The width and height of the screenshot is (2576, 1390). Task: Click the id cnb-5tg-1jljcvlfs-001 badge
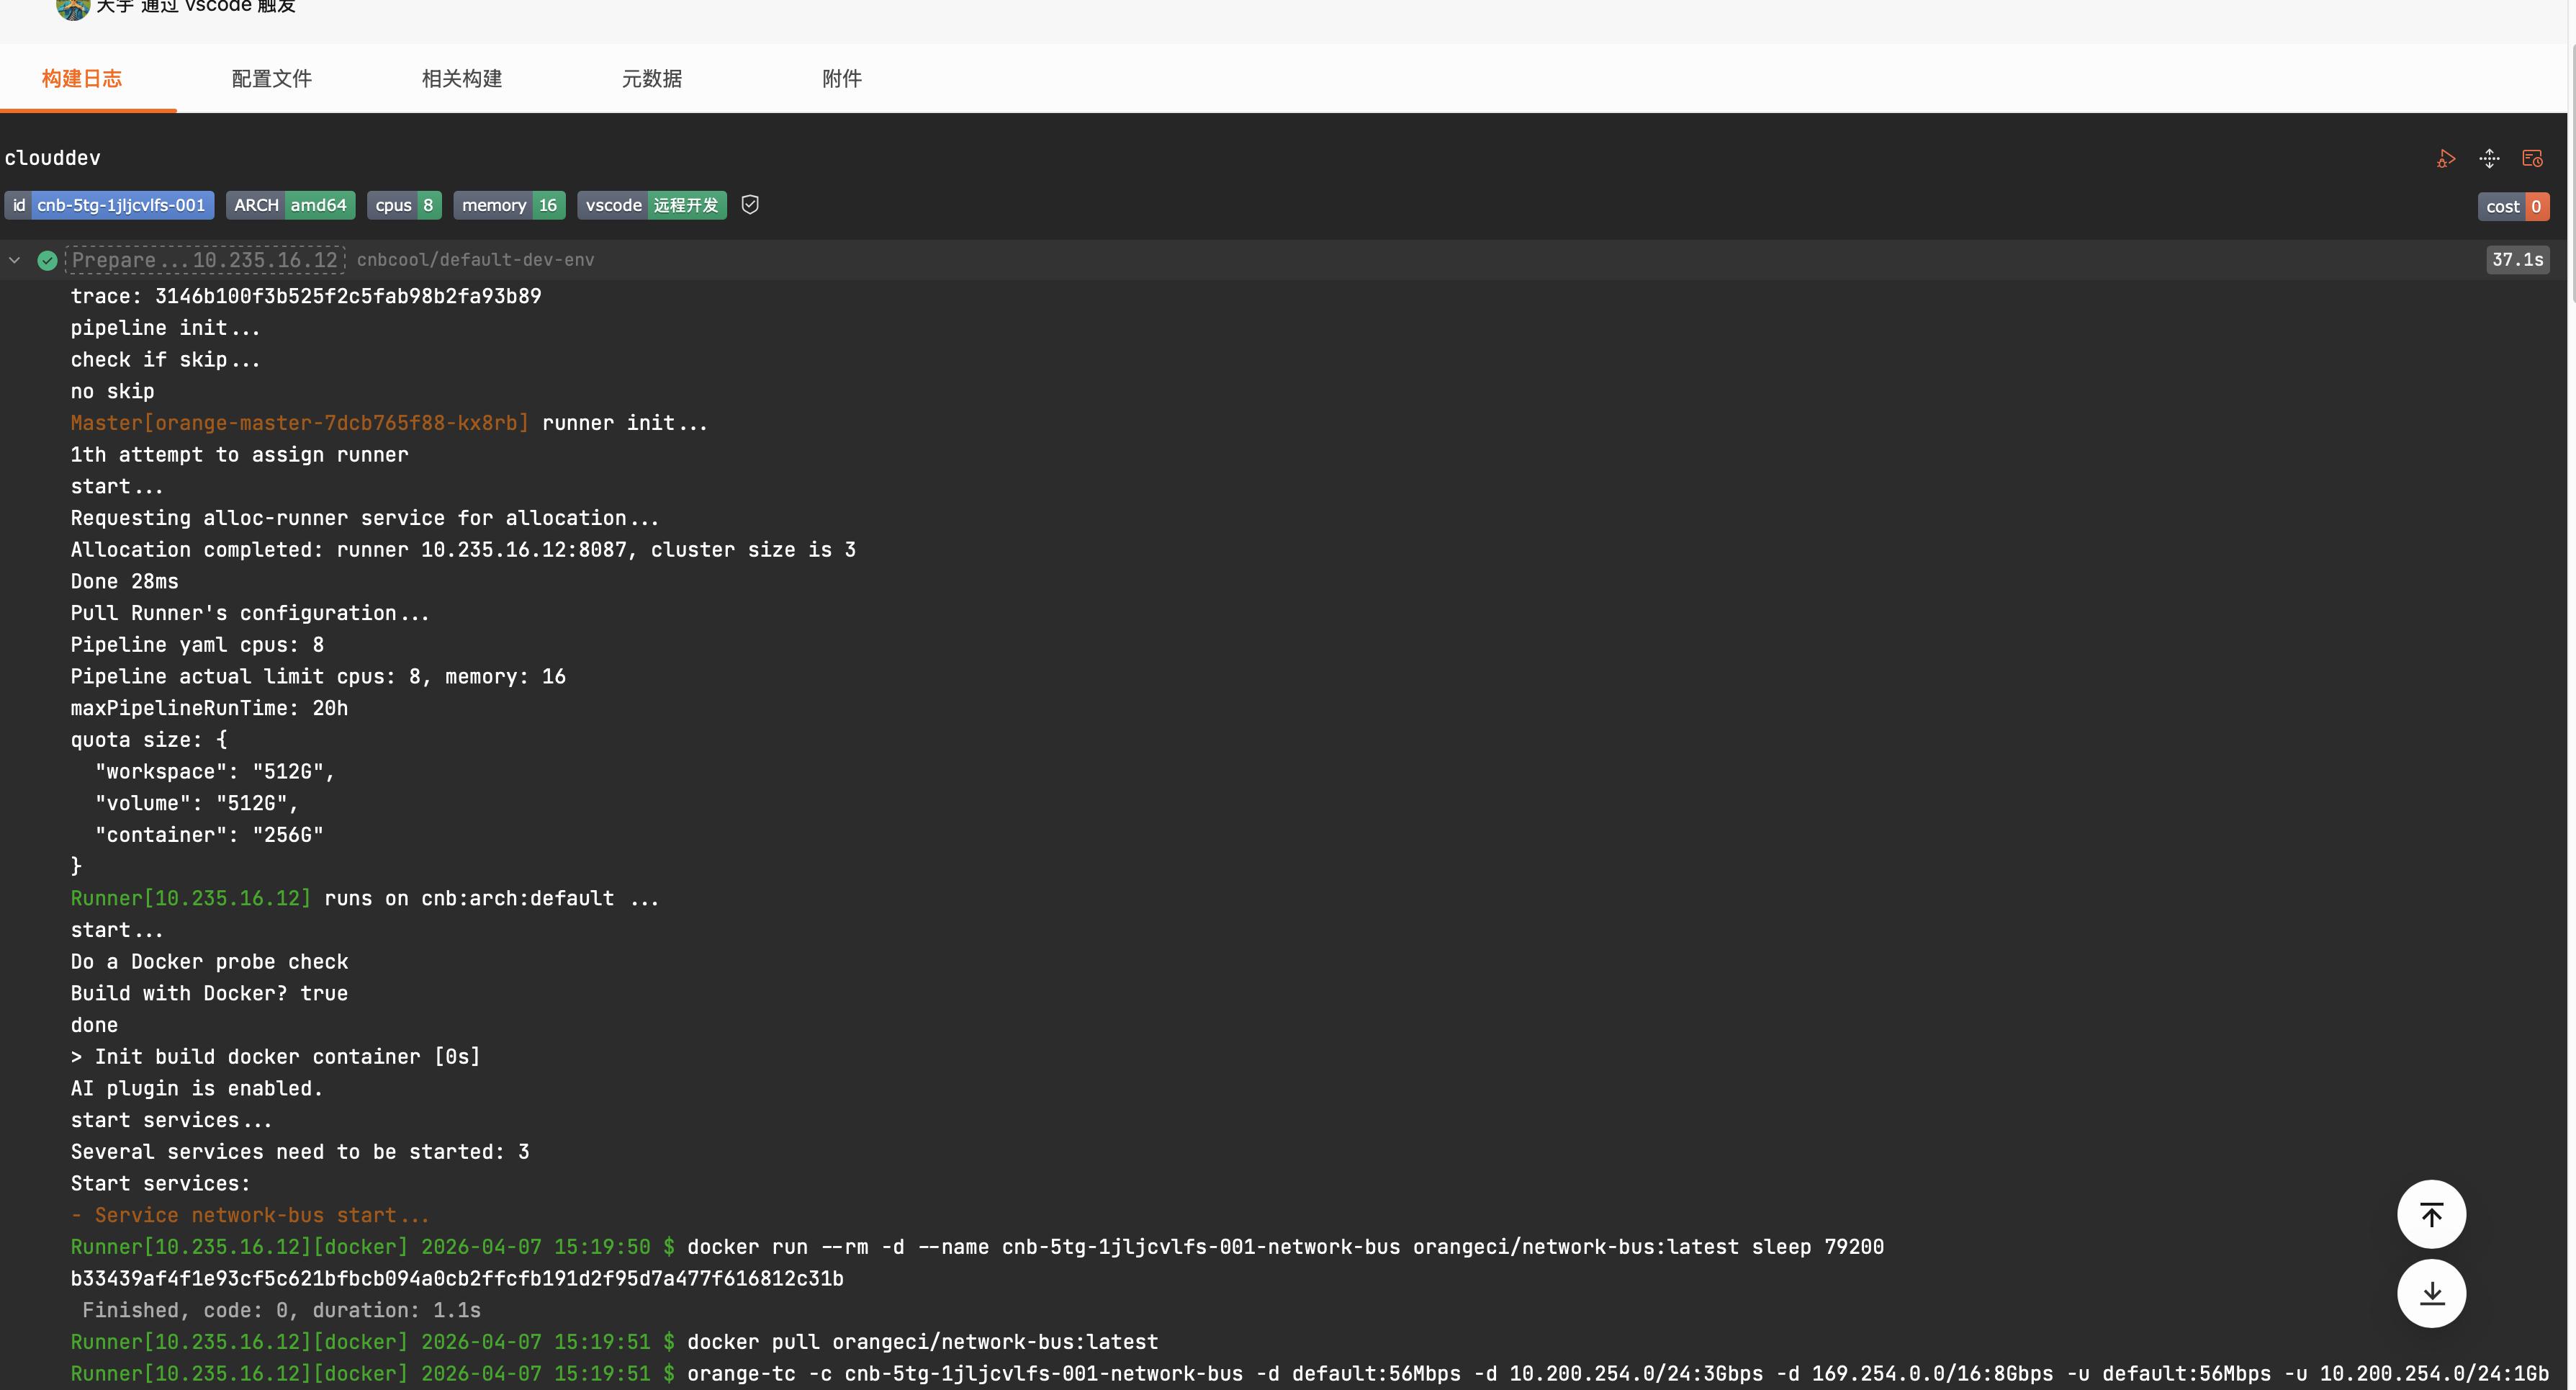pyautogui.click(x=109, y=205)
